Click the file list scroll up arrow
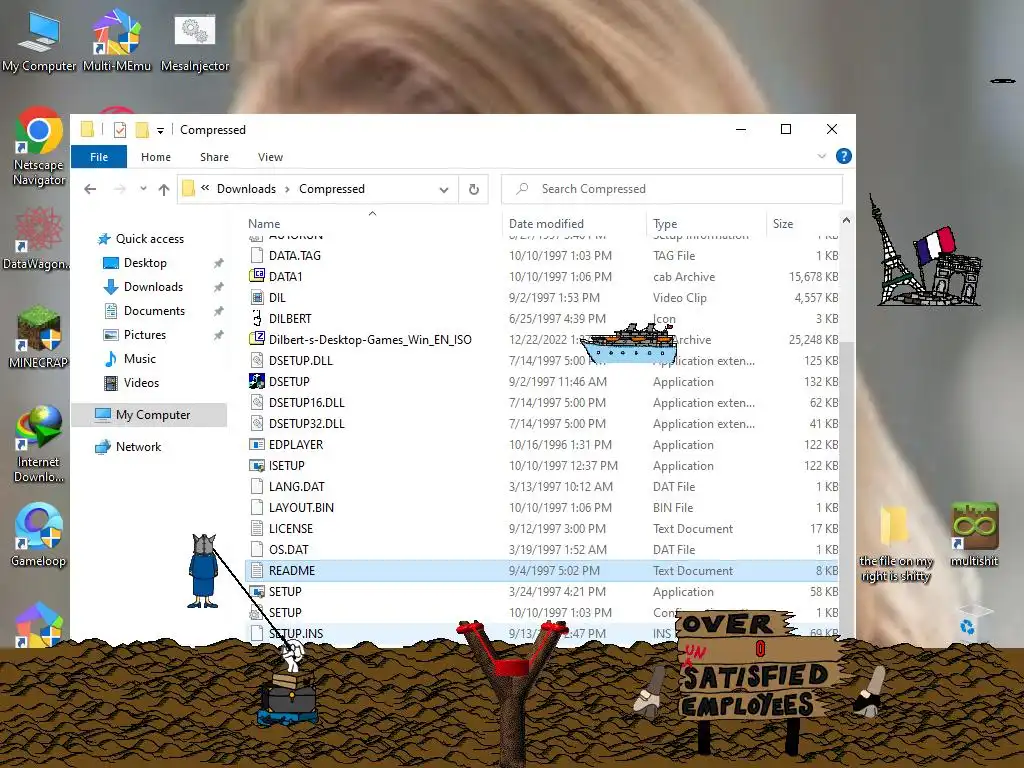The width and height of the screenshot is (1024, 768). click(846, 221)
